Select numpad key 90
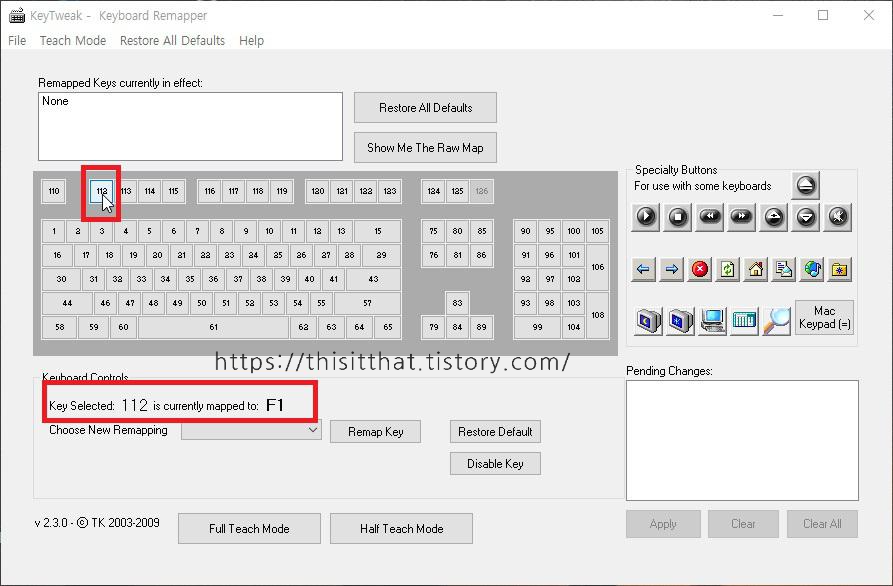The width and height of the screenshot is (893, 586). (x=525, y=231)
